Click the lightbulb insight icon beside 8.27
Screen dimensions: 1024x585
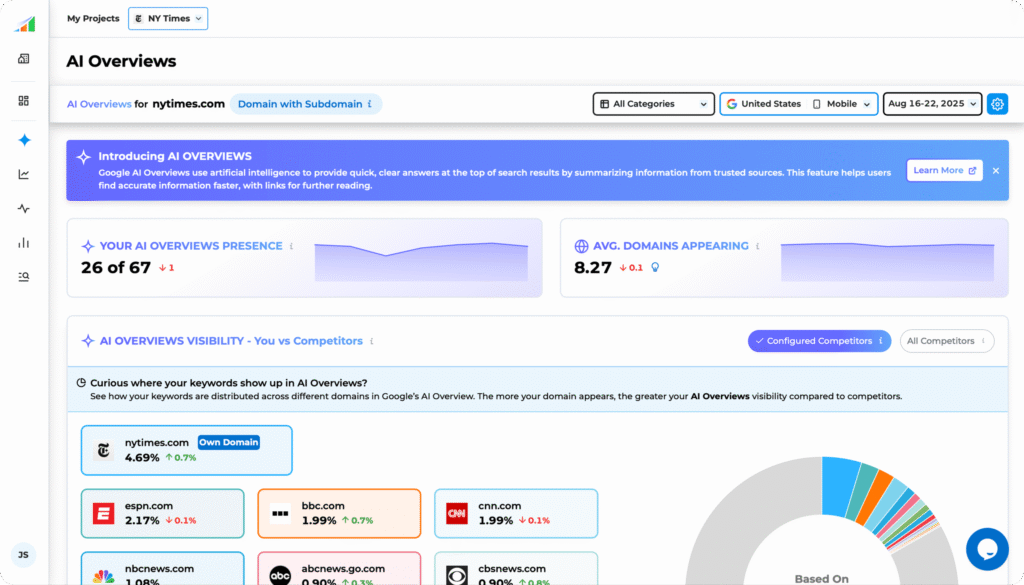pos(655,268)
